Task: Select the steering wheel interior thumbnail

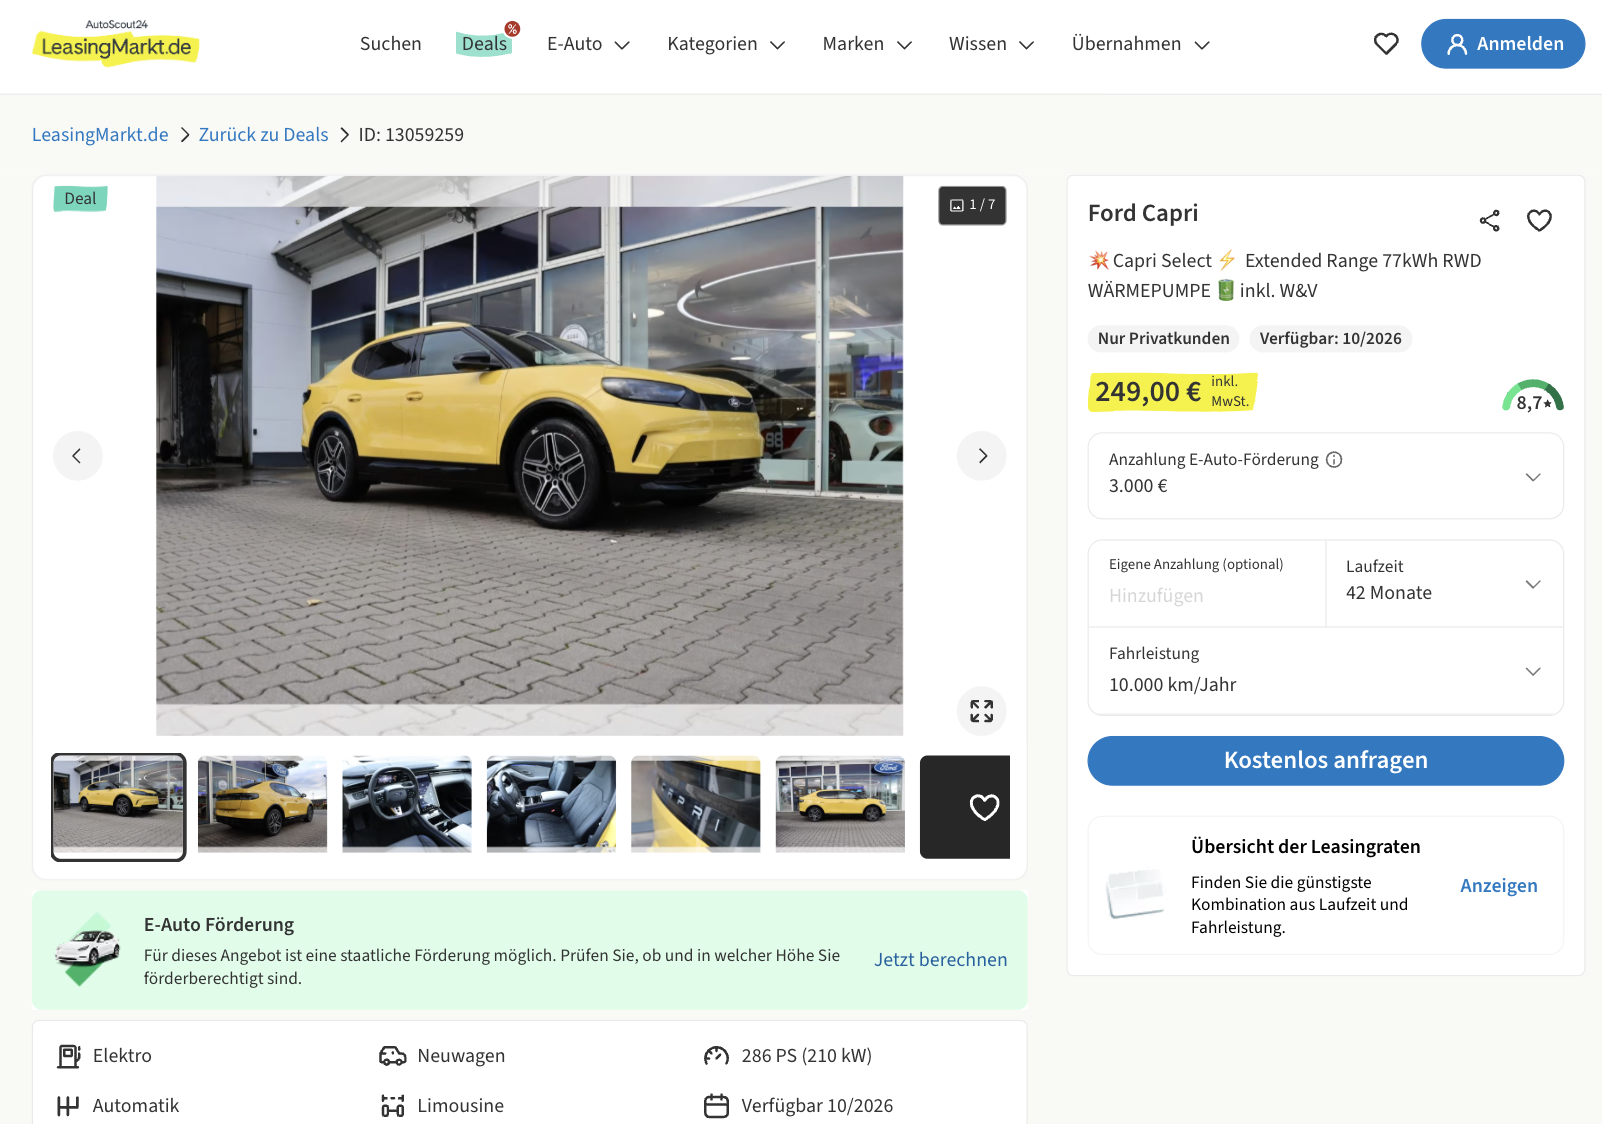Action: [407, 804]
